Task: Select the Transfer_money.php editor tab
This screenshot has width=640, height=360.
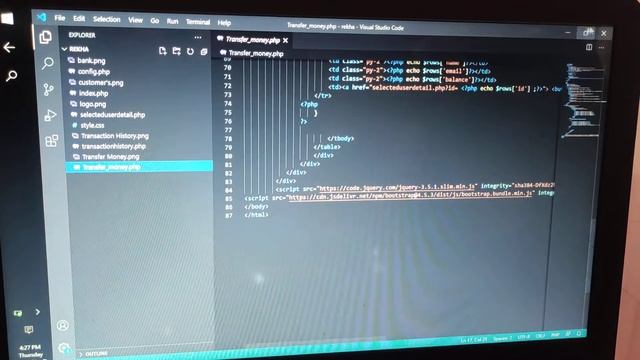Action: click(252, 40)
